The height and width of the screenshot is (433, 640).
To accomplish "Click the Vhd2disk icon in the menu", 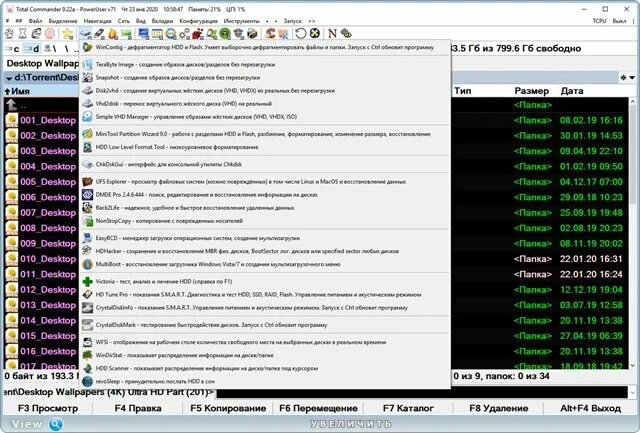I will (x=87, y=104).
